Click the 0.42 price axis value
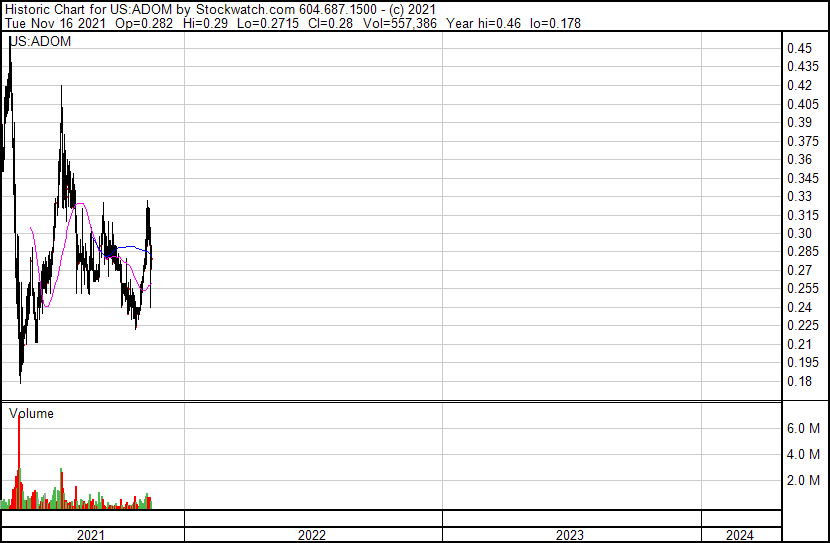 [799, 85]
